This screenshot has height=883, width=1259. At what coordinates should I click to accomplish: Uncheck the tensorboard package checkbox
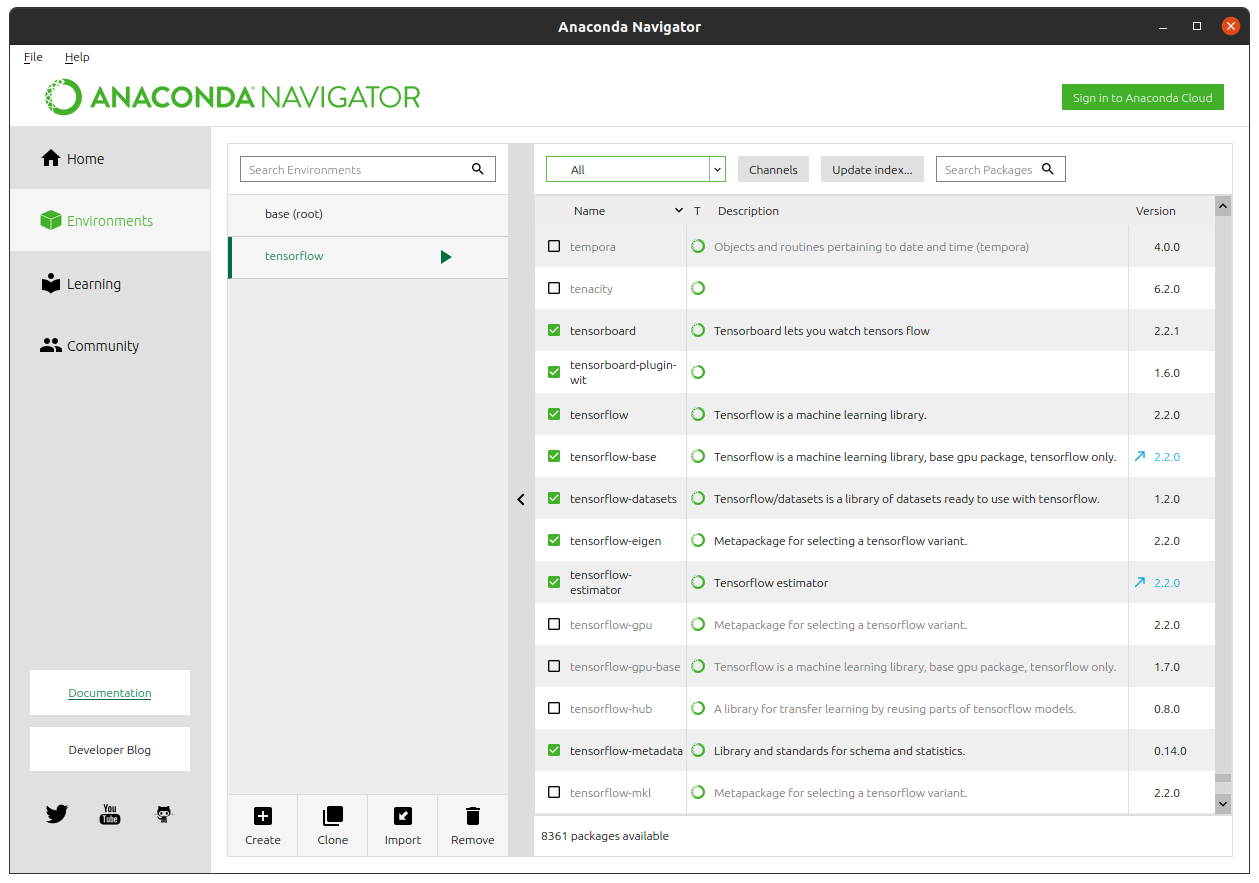(x=554, y=330)
